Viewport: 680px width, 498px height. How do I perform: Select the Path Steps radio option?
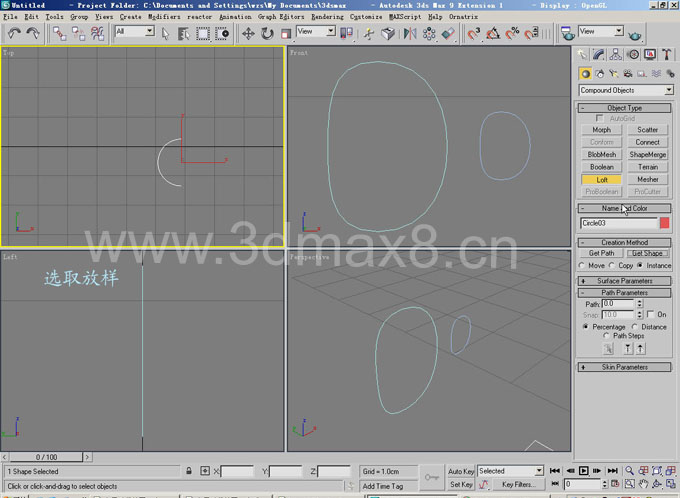tap(606, 336)
